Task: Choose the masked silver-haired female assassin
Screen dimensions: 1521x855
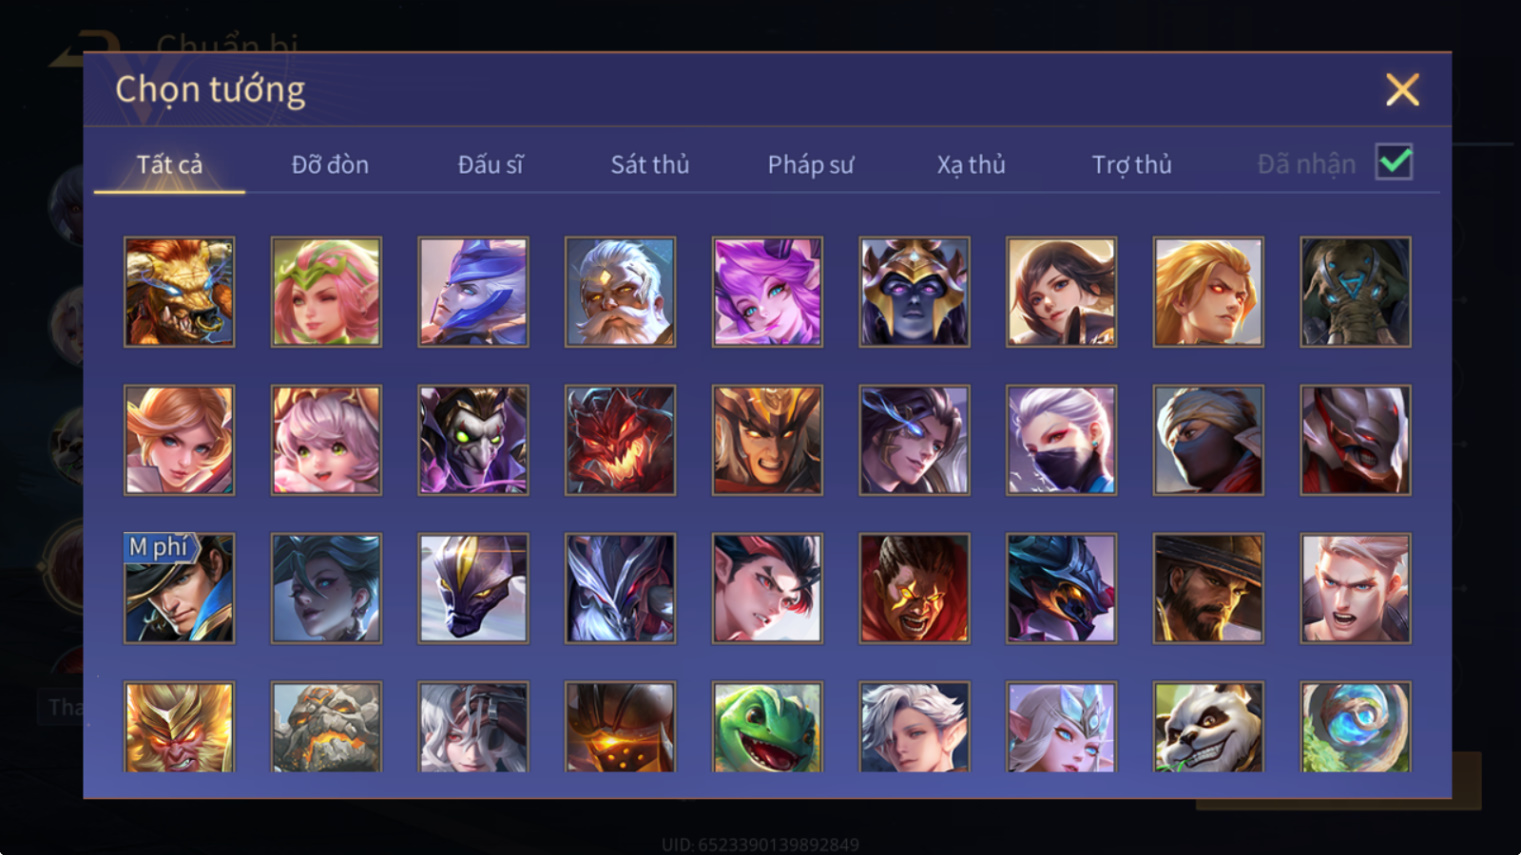Action: [1061, 440]
